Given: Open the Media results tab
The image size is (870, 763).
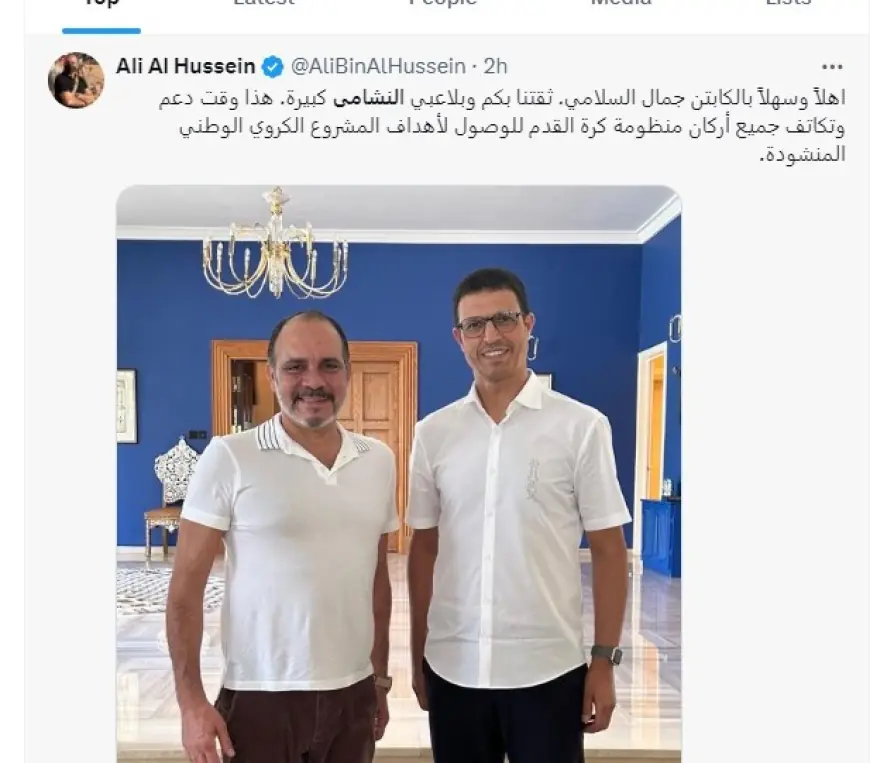Looking at the screenshot, I should tap(621, 3).
